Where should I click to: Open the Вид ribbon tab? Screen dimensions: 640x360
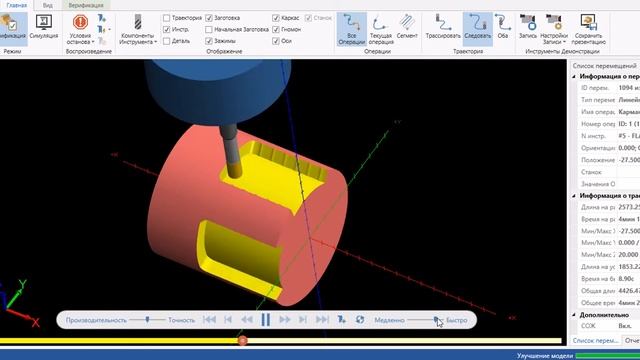(48, 5)
